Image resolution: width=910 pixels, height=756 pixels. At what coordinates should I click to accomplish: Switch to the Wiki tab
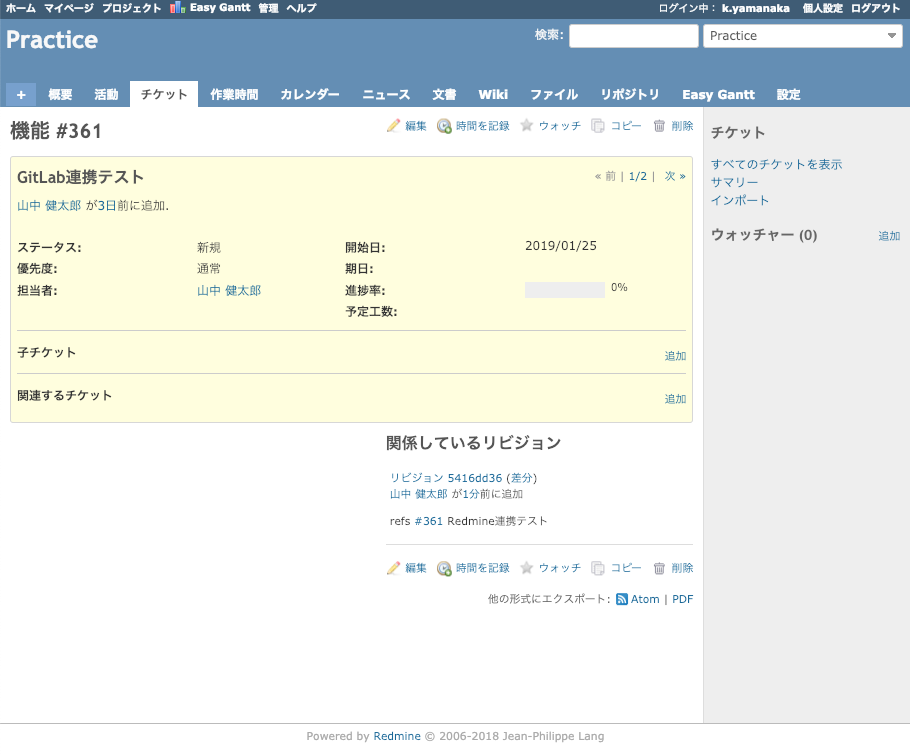click(x=493, y=95)
